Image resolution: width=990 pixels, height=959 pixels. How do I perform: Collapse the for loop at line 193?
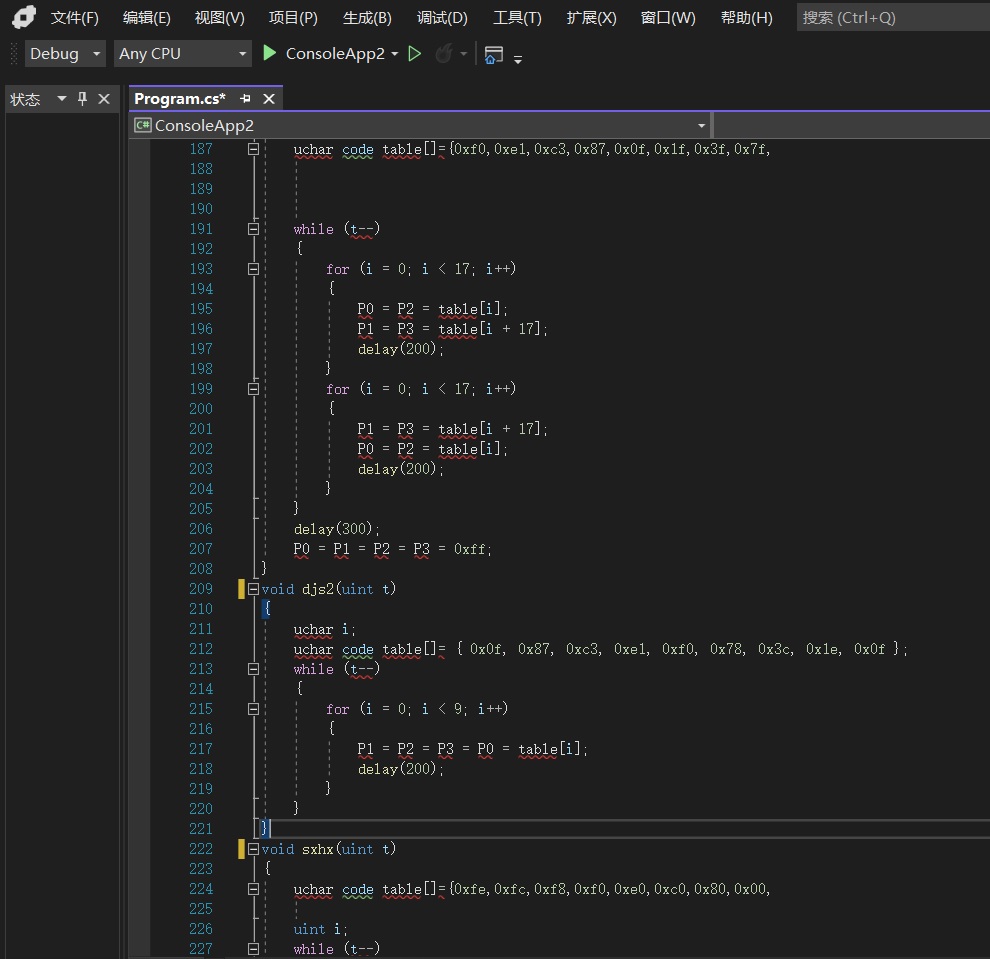[x=253, y=269]
